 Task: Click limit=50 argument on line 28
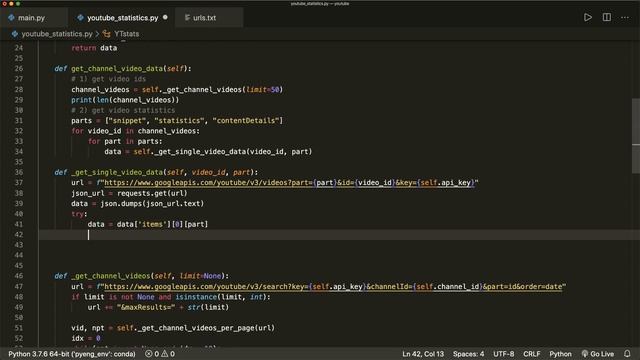(262, 89)
